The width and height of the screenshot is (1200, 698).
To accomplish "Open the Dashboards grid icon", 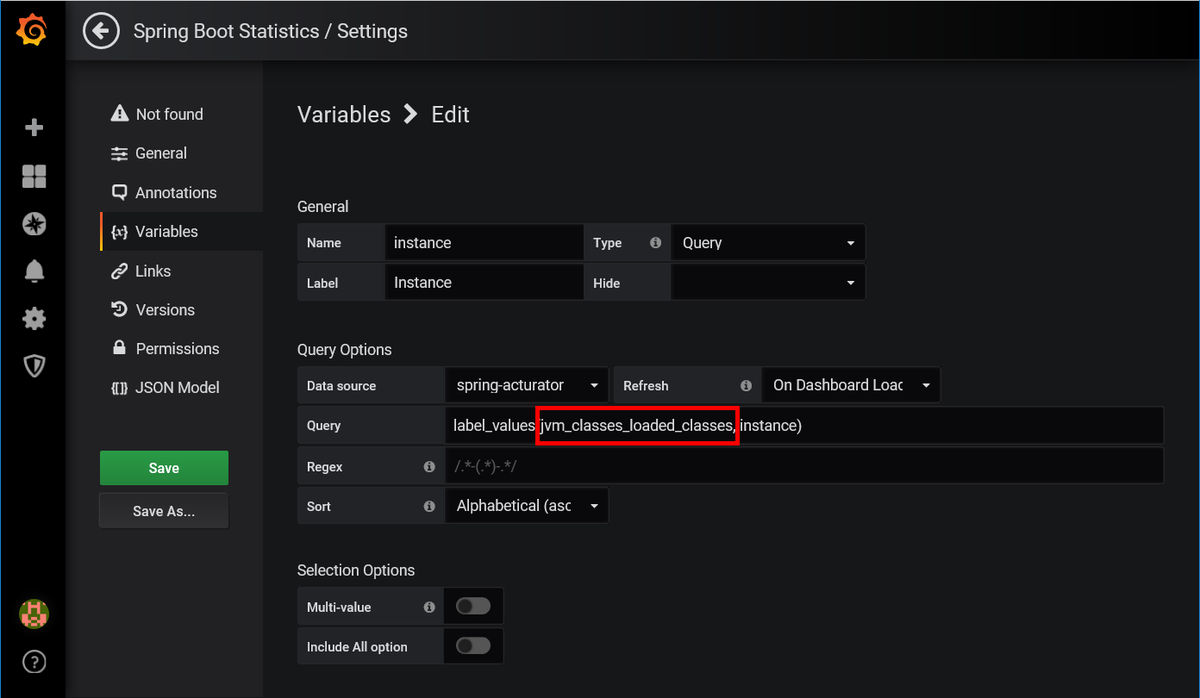I will (x=34, y=177).
